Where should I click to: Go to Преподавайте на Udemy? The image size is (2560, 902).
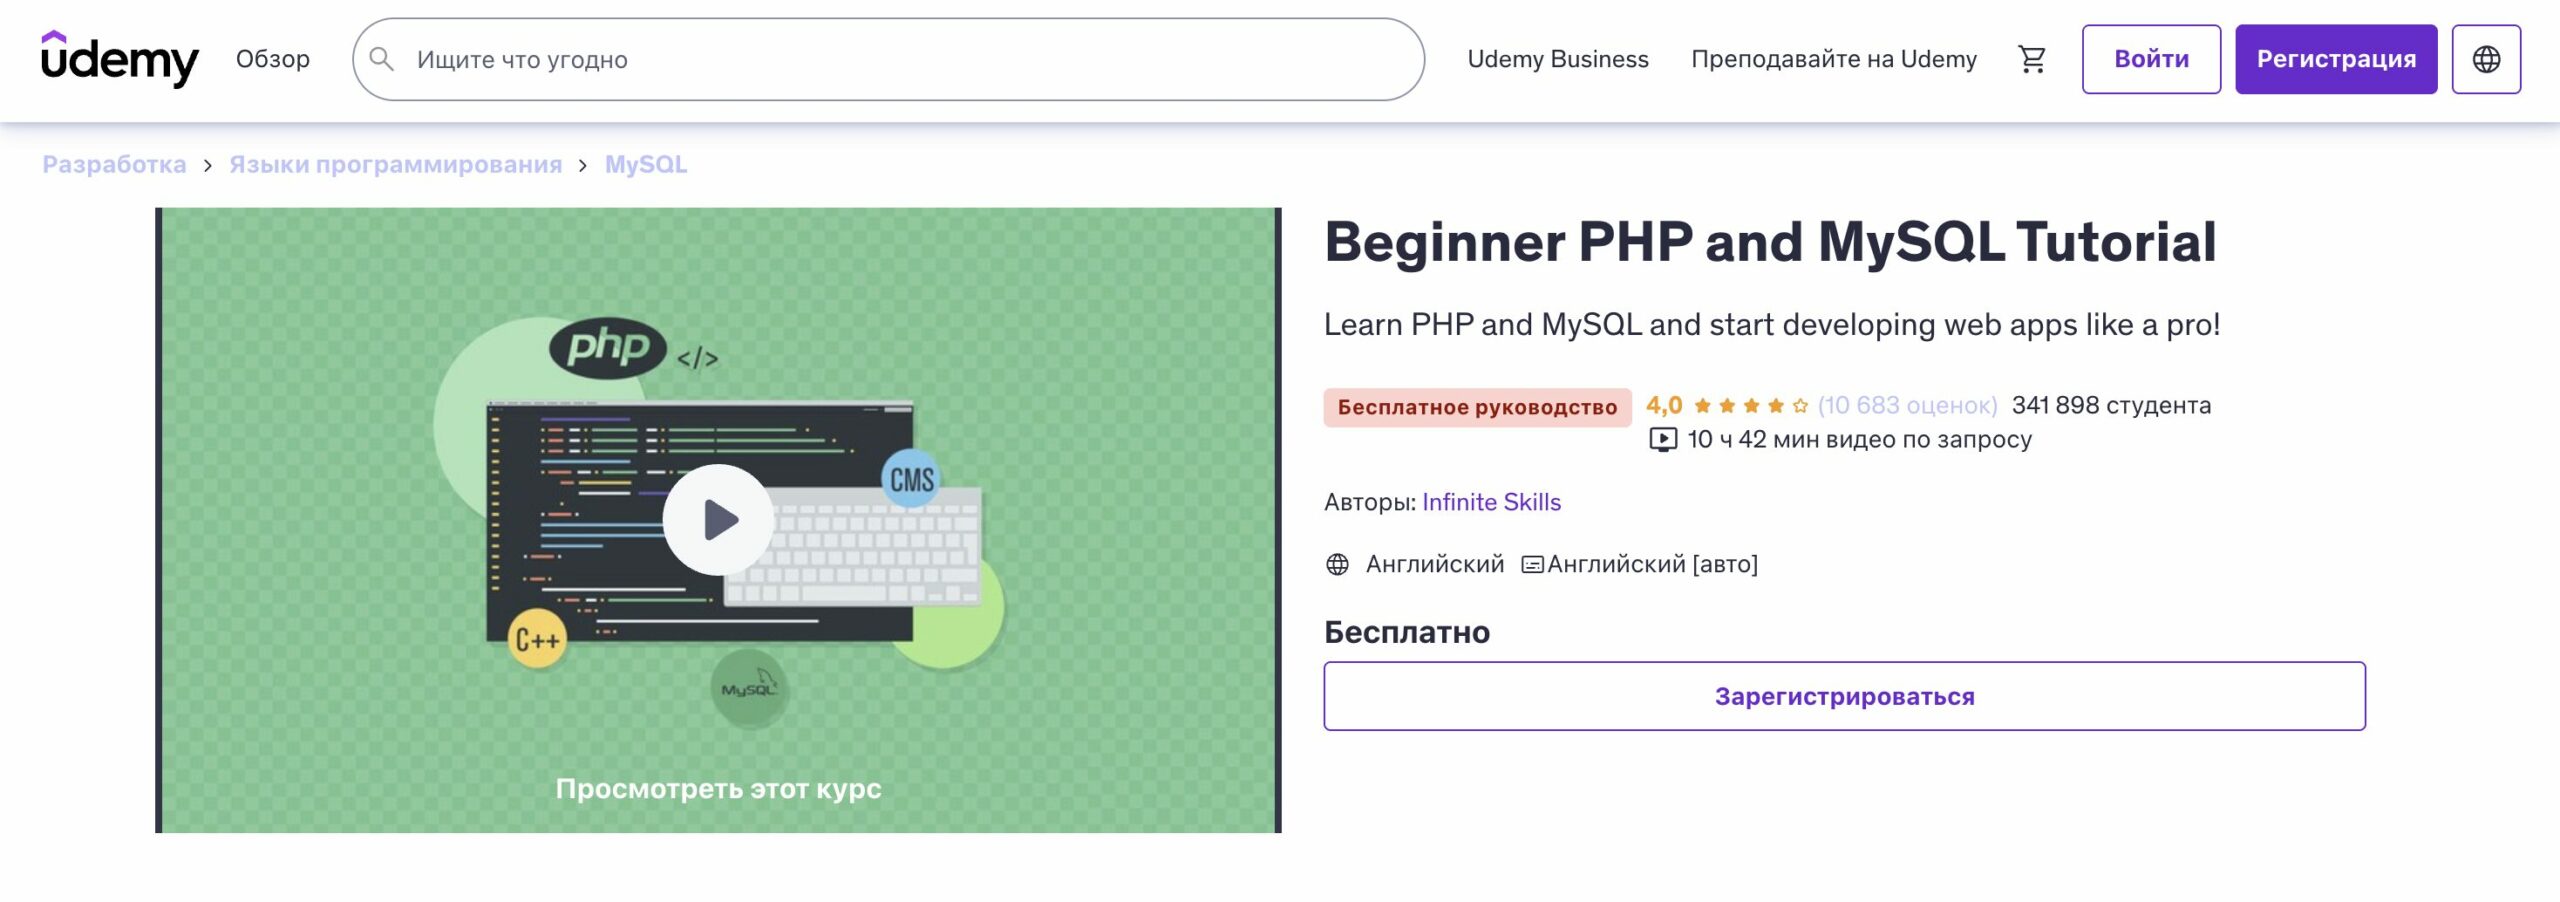point(1833,59)
